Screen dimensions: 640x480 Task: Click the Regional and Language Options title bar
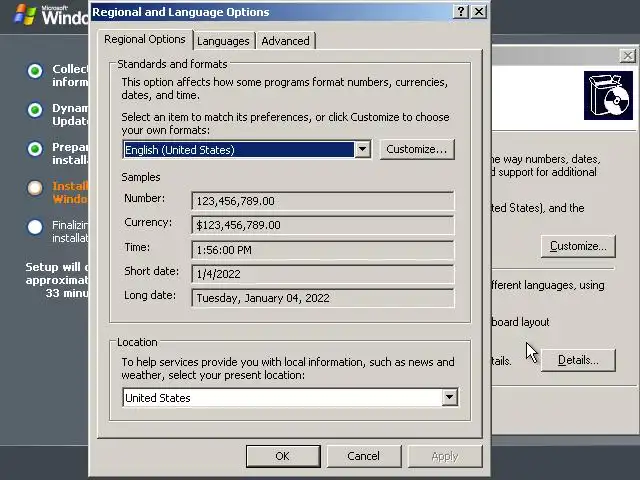[x=269, y=12]
